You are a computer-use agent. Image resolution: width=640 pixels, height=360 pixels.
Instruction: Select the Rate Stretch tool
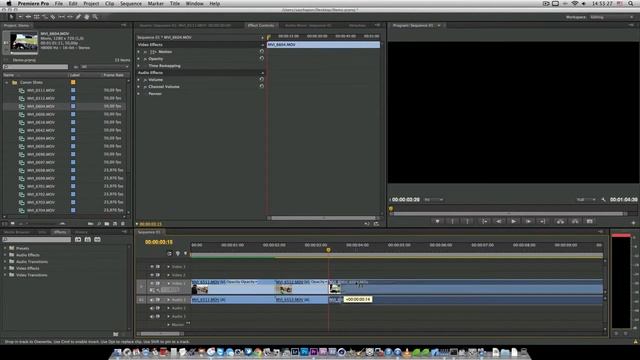[45, 17]
